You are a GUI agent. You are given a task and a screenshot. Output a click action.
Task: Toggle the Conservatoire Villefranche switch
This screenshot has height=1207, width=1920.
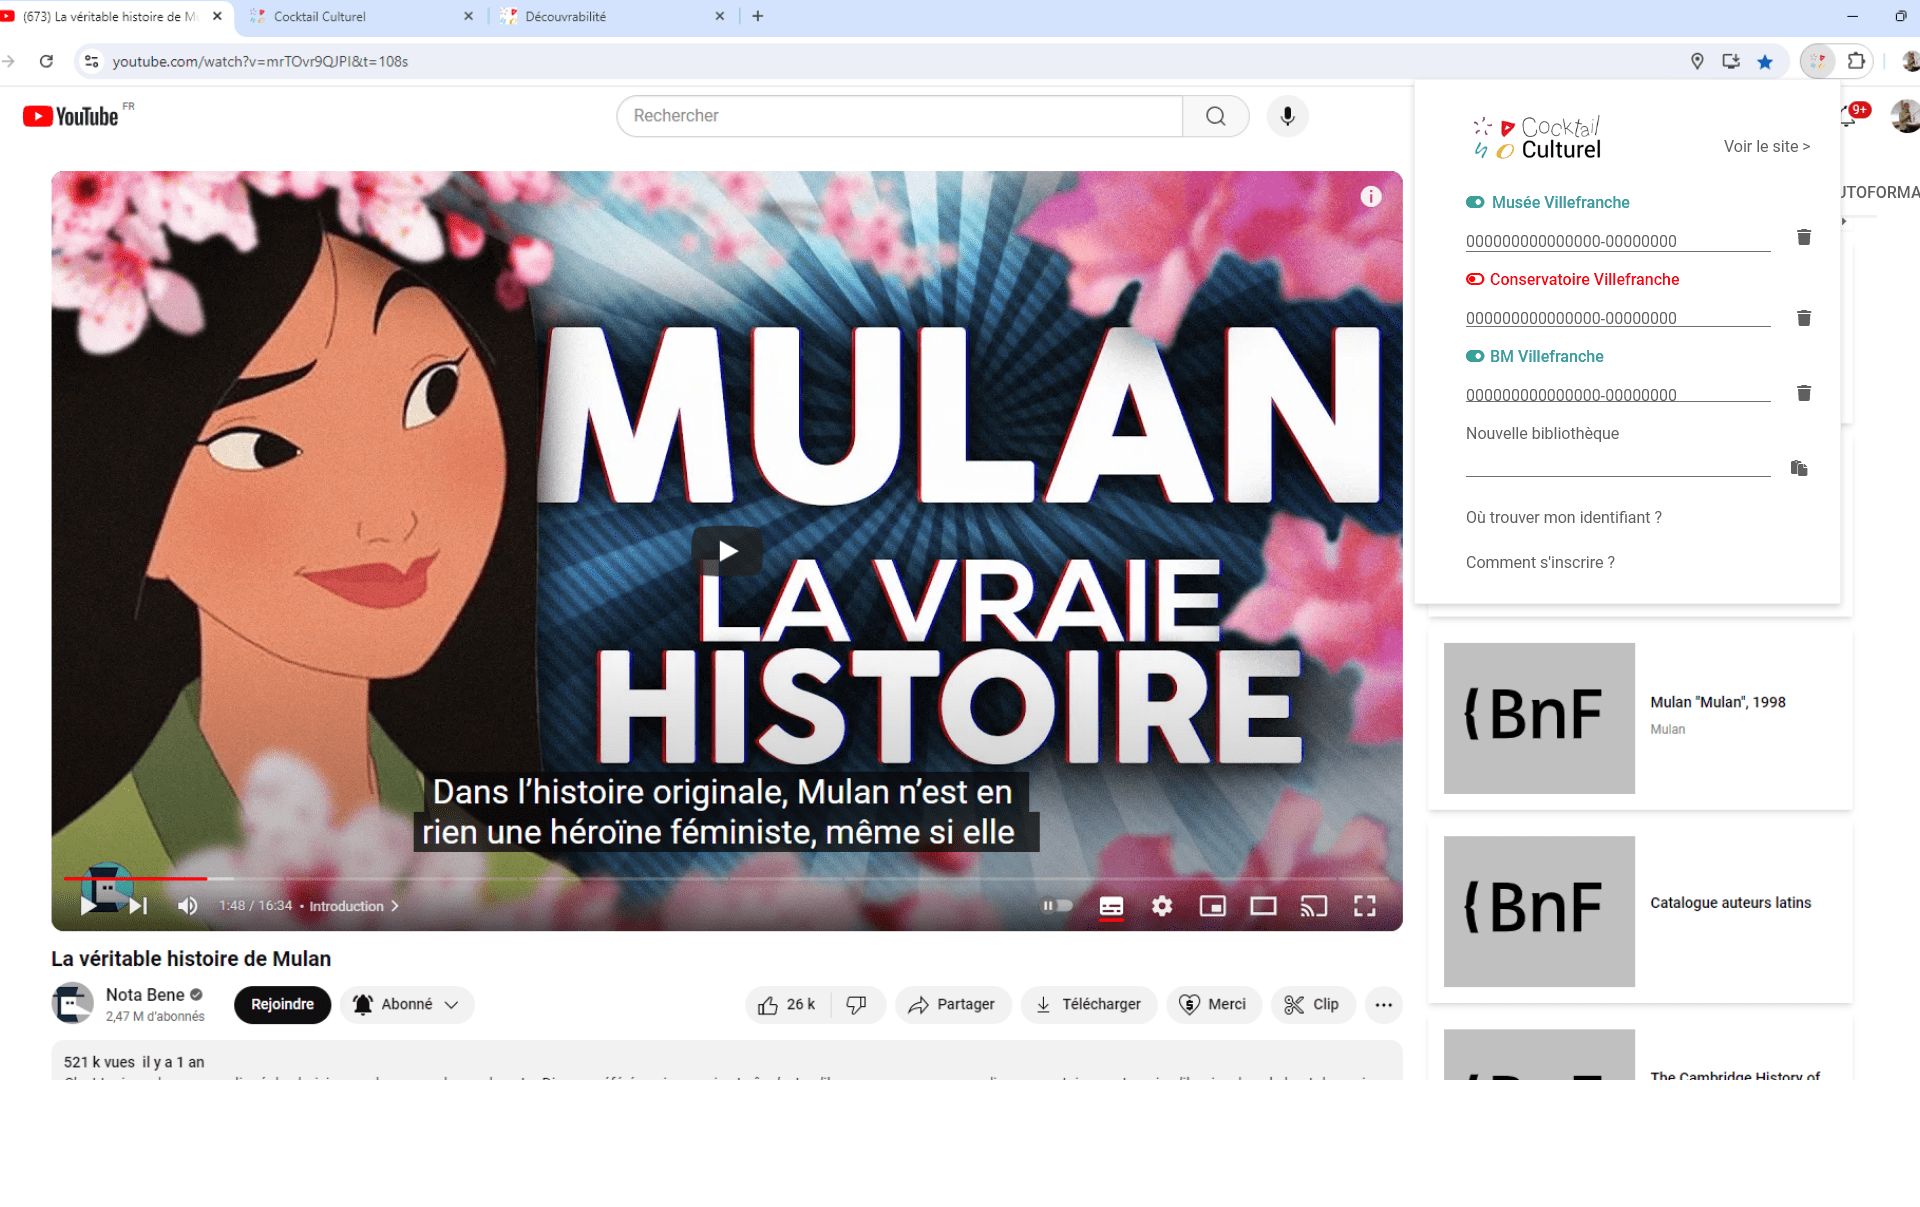click(1474, 279)
